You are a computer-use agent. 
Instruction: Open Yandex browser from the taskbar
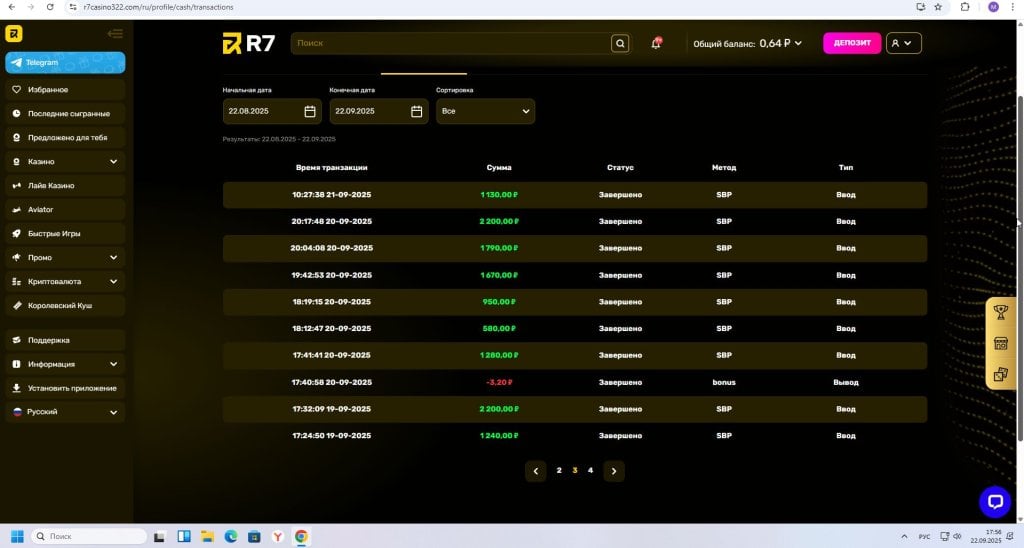pyautogui.click(x=278, y=536)
